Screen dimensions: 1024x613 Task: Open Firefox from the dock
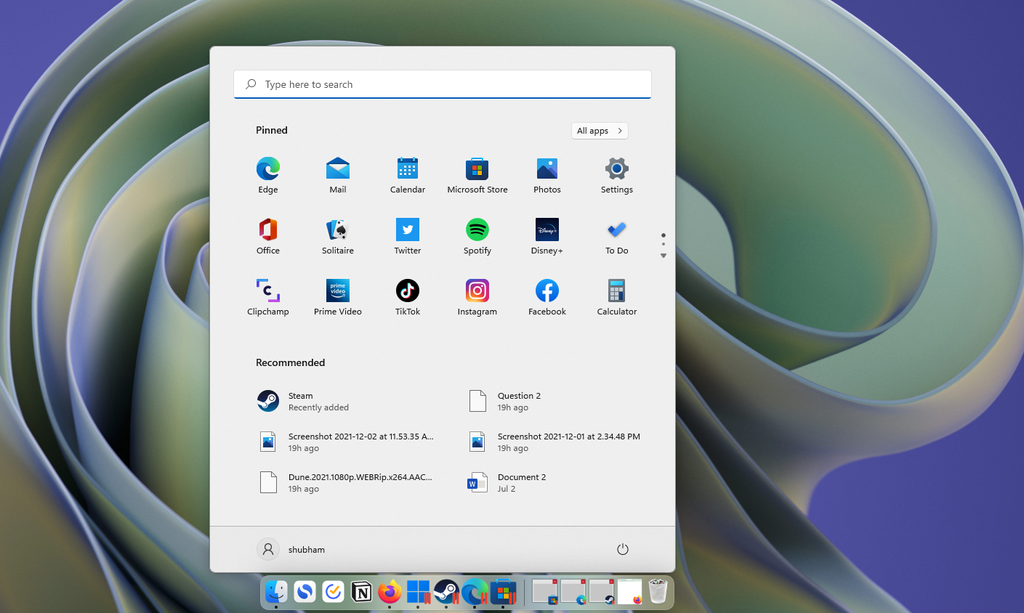pyautogui.click(x=389, y=592)
